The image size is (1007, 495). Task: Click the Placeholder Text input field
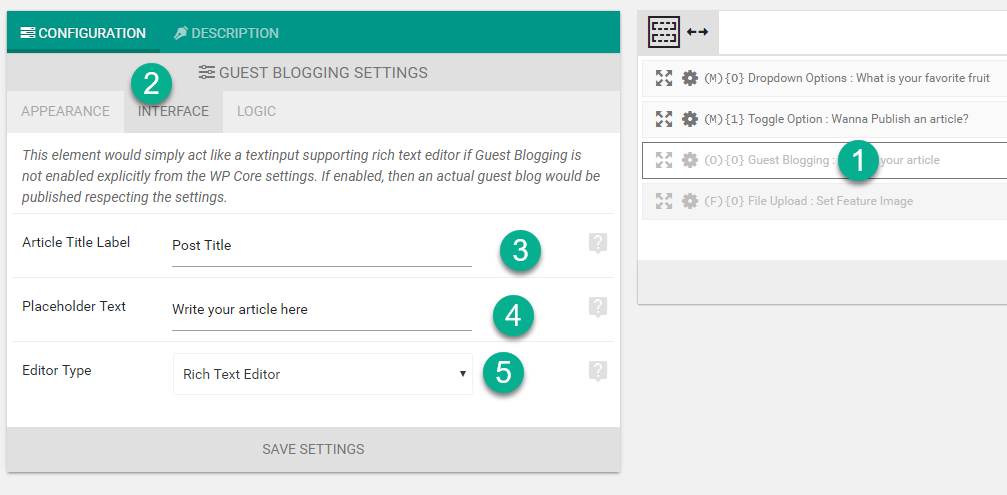click(322, 311)
